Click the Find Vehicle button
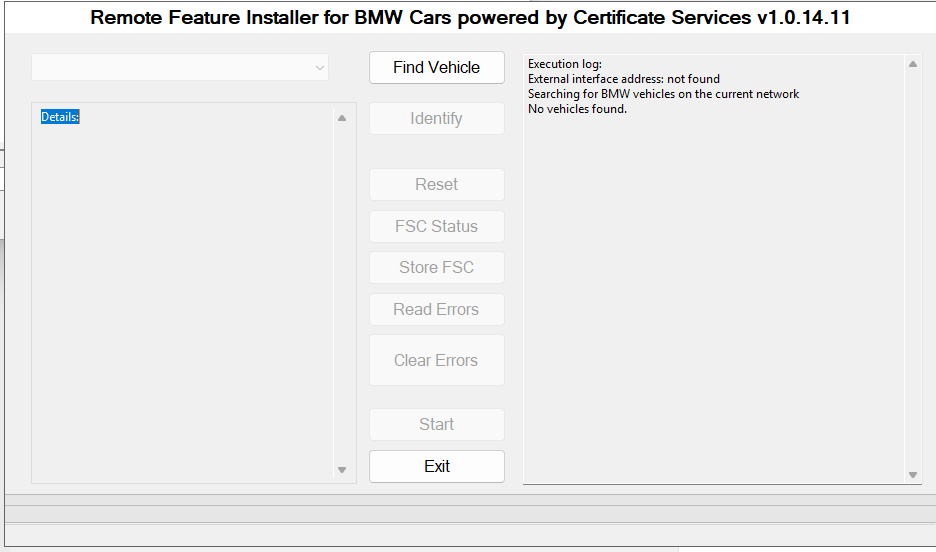 point(436,67)
